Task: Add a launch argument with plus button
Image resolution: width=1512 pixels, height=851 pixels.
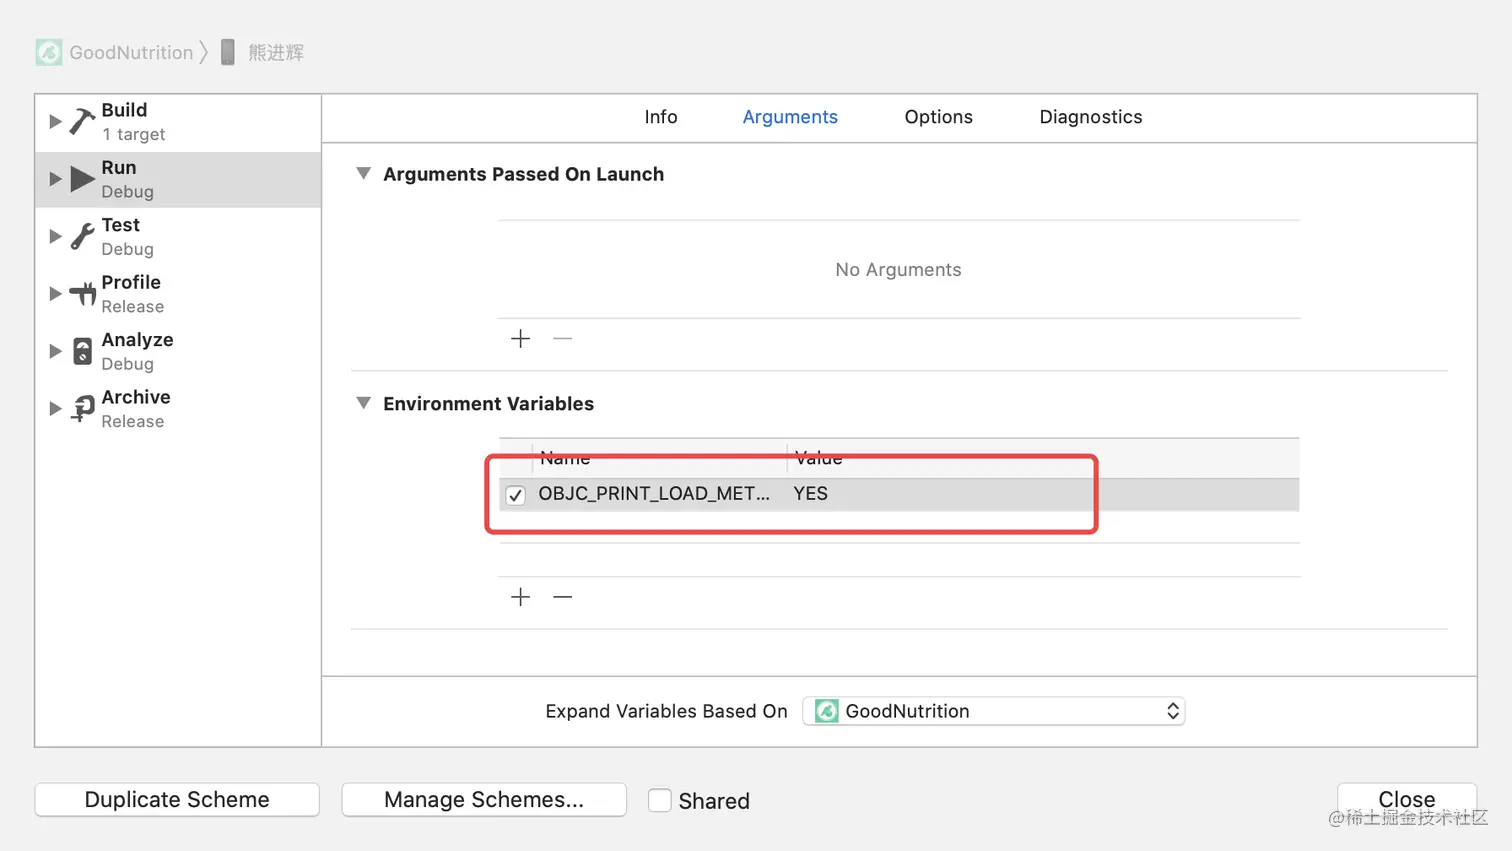Action: coord(520,339)
